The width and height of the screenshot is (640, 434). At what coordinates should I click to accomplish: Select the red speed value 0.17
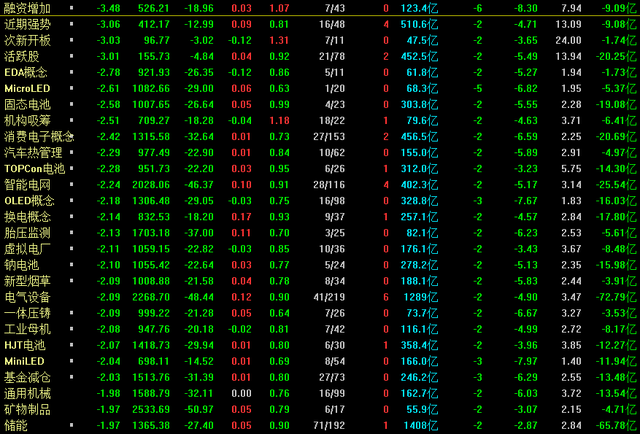coord(241,217)
